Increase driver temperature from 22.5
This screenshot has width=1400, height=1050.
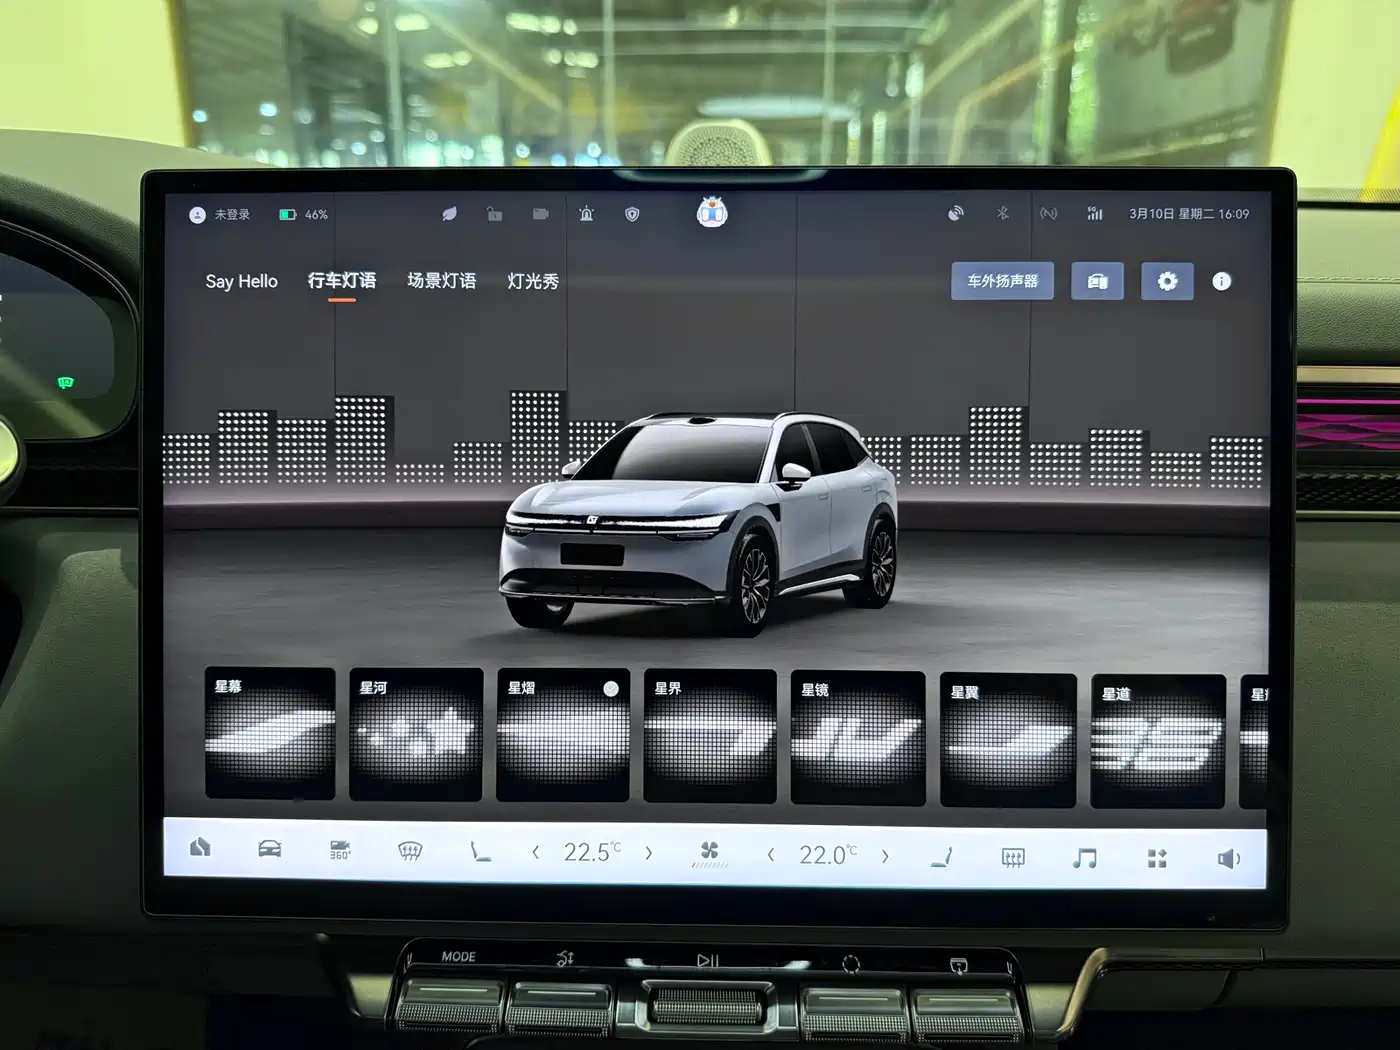pos(649,853)
